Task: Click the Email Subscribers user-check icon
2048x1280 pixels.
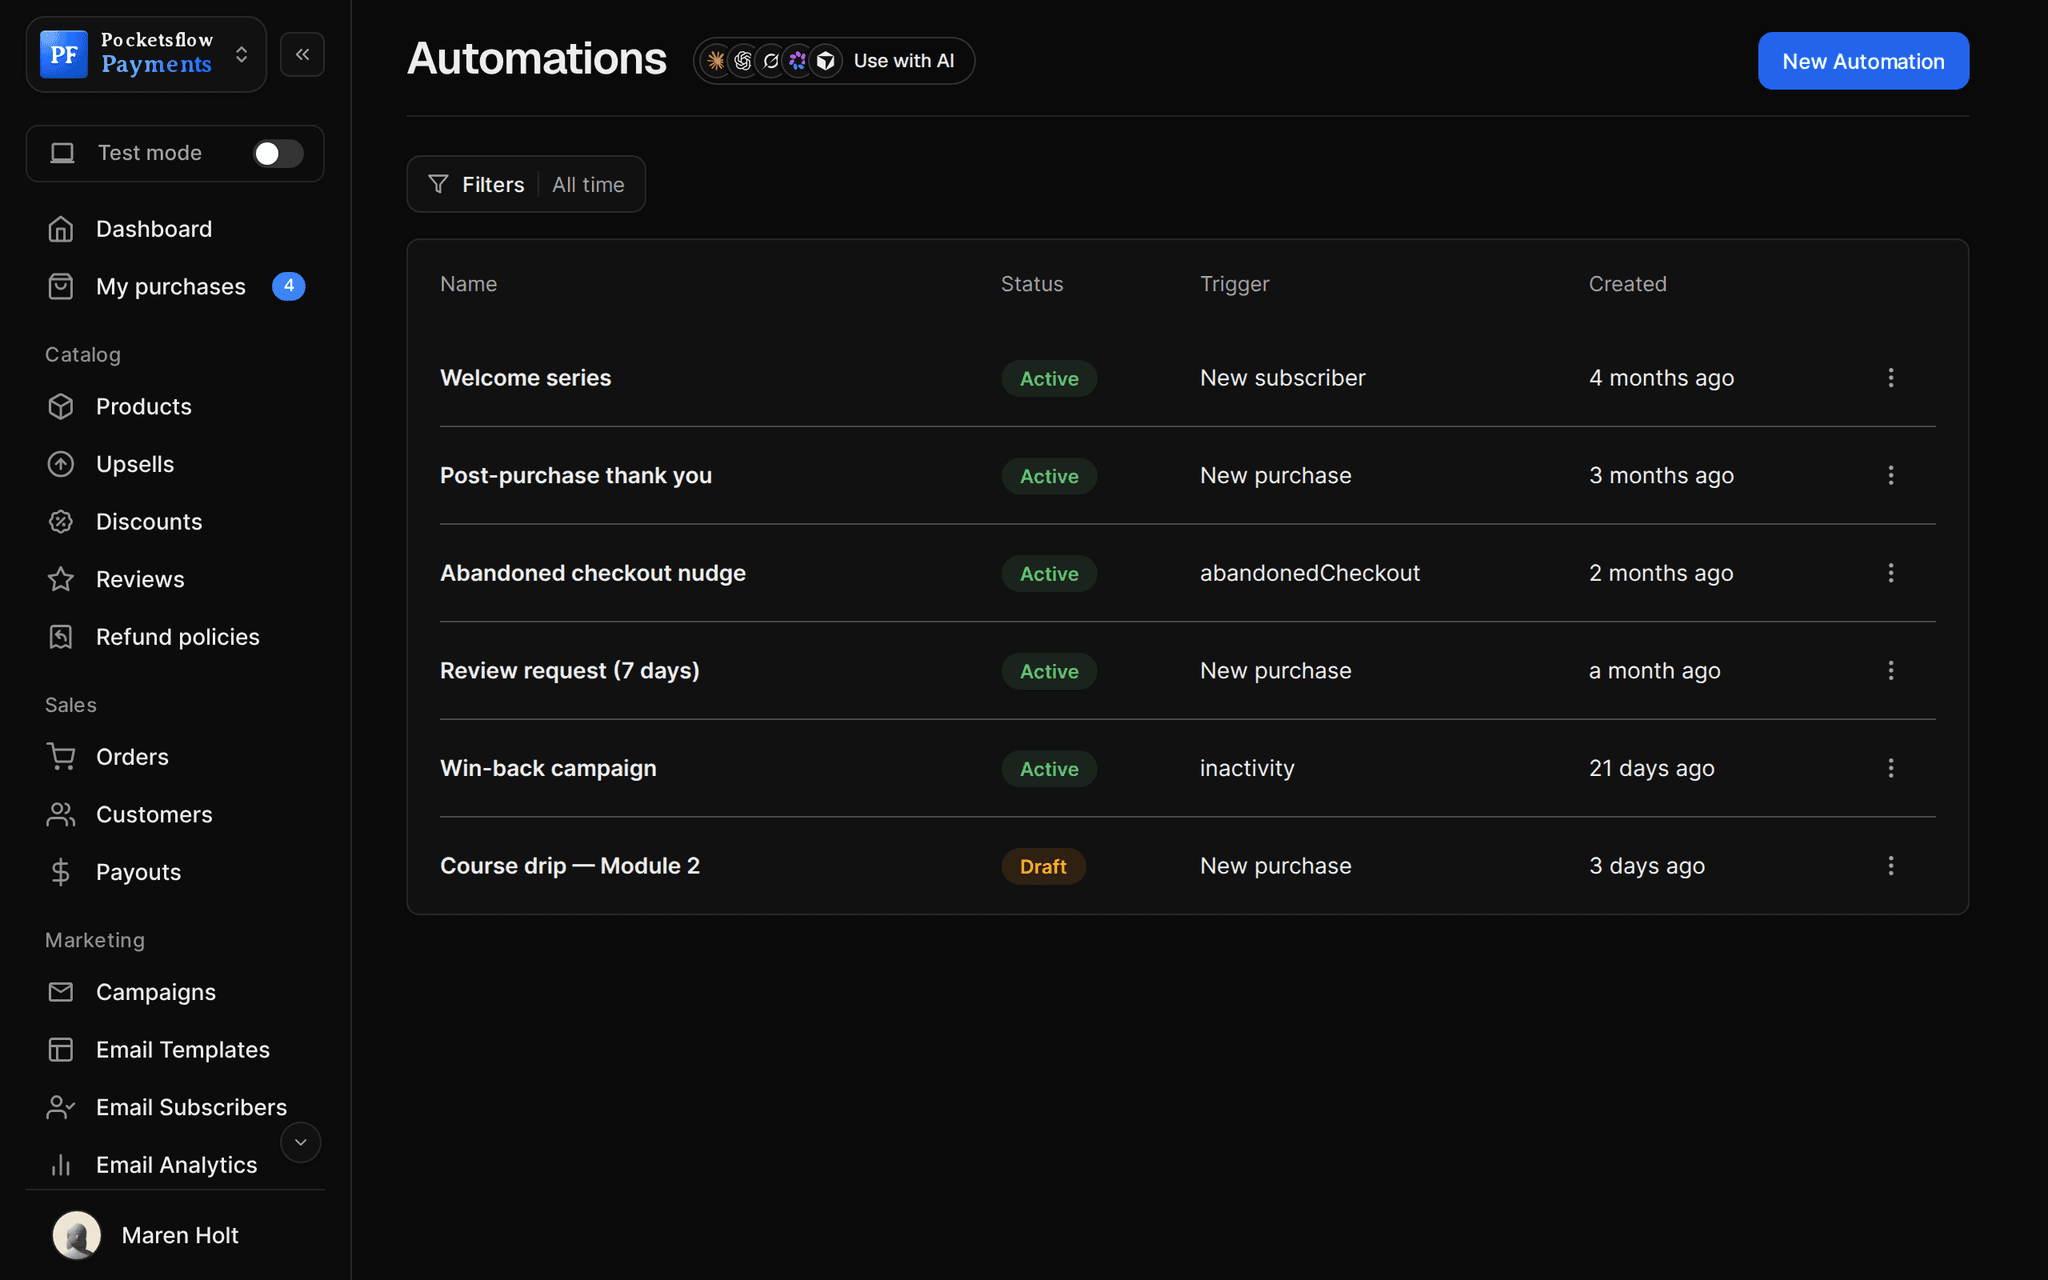Action: tap(61, 1107)
